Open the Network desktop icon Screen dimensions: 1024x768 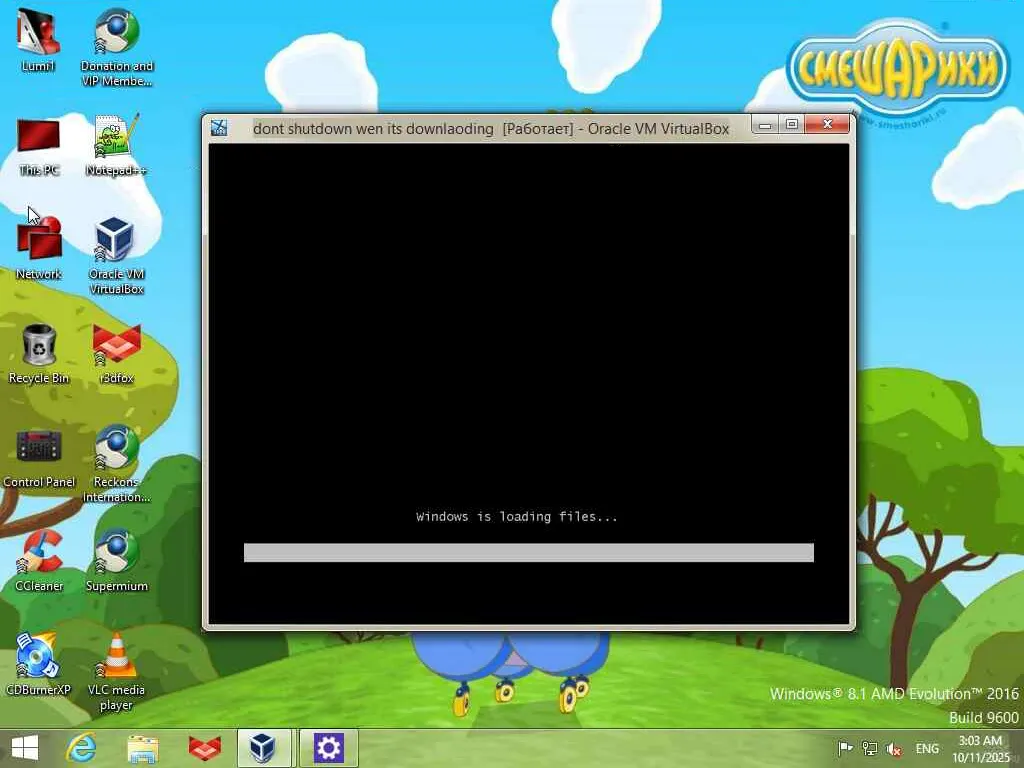point(38,249)
